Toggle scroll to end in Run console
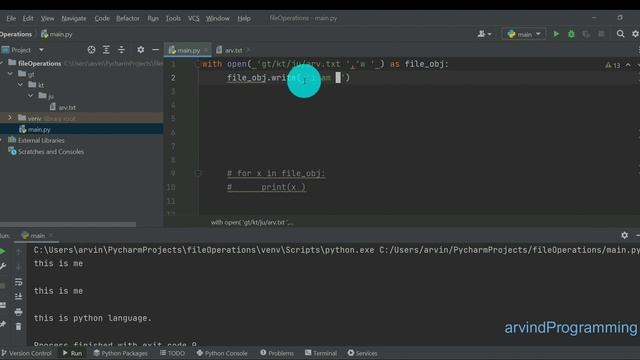This screenshot has height=360, width=640. click(18, 297)
